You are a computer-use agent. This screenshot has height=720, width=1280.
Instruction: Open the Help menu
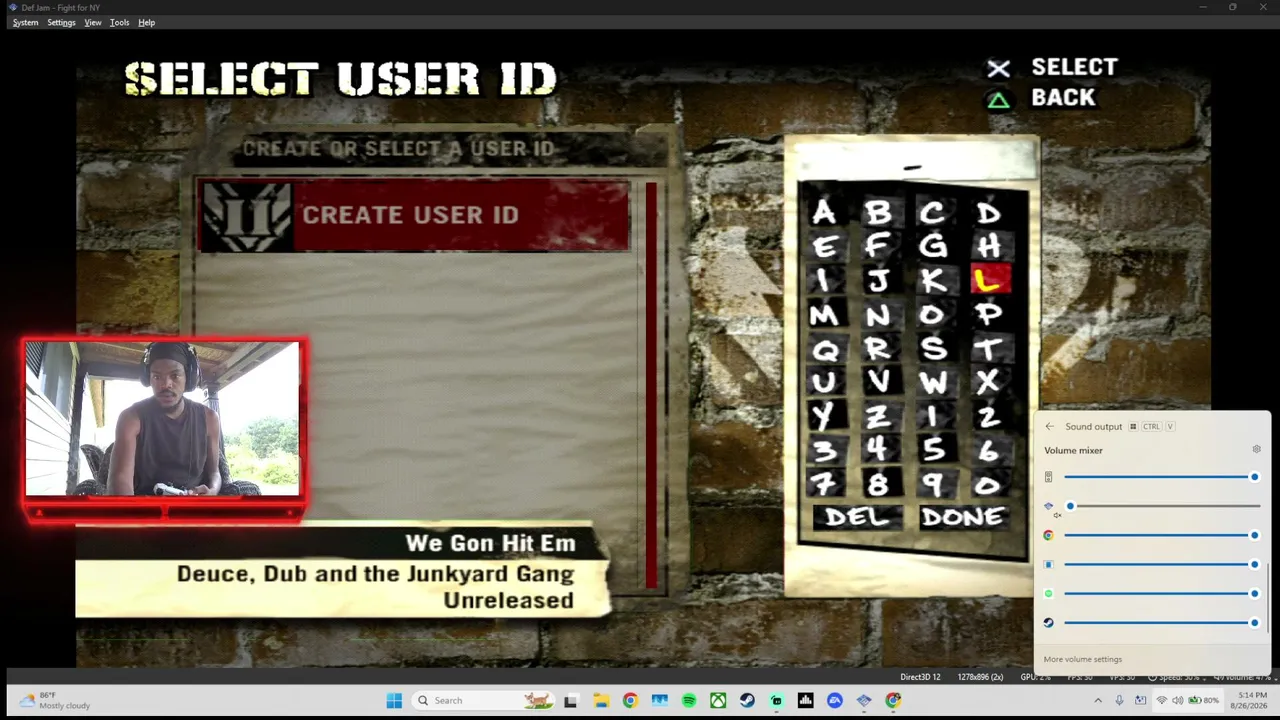(x=147, y=22)
